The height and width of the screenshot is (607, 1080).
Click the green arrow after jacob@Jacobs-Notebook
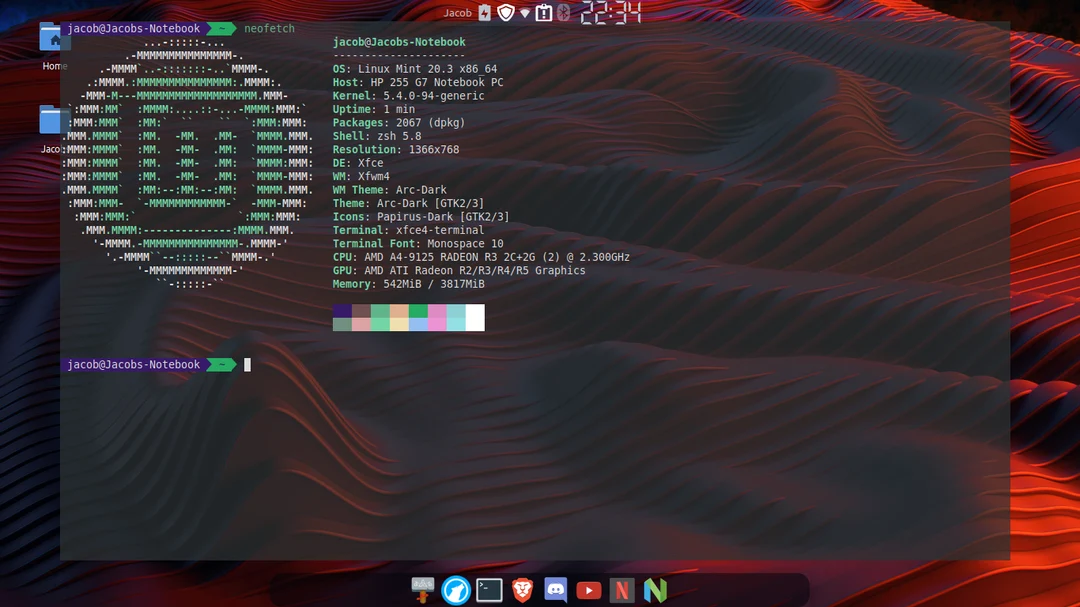[x=219, y=364]
